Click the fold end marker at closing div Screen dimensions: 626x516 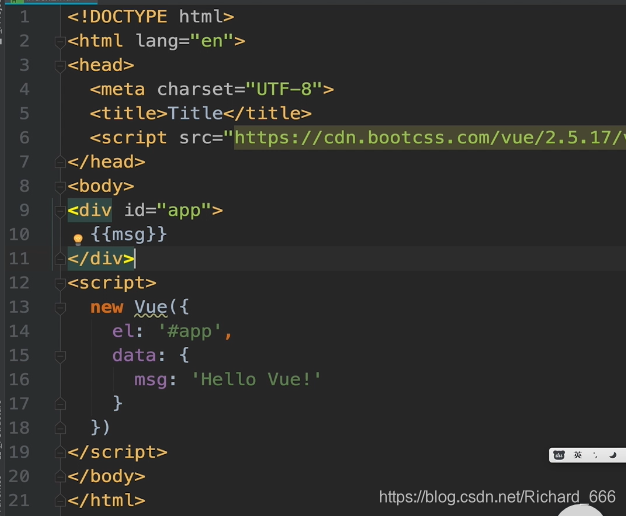60,259
